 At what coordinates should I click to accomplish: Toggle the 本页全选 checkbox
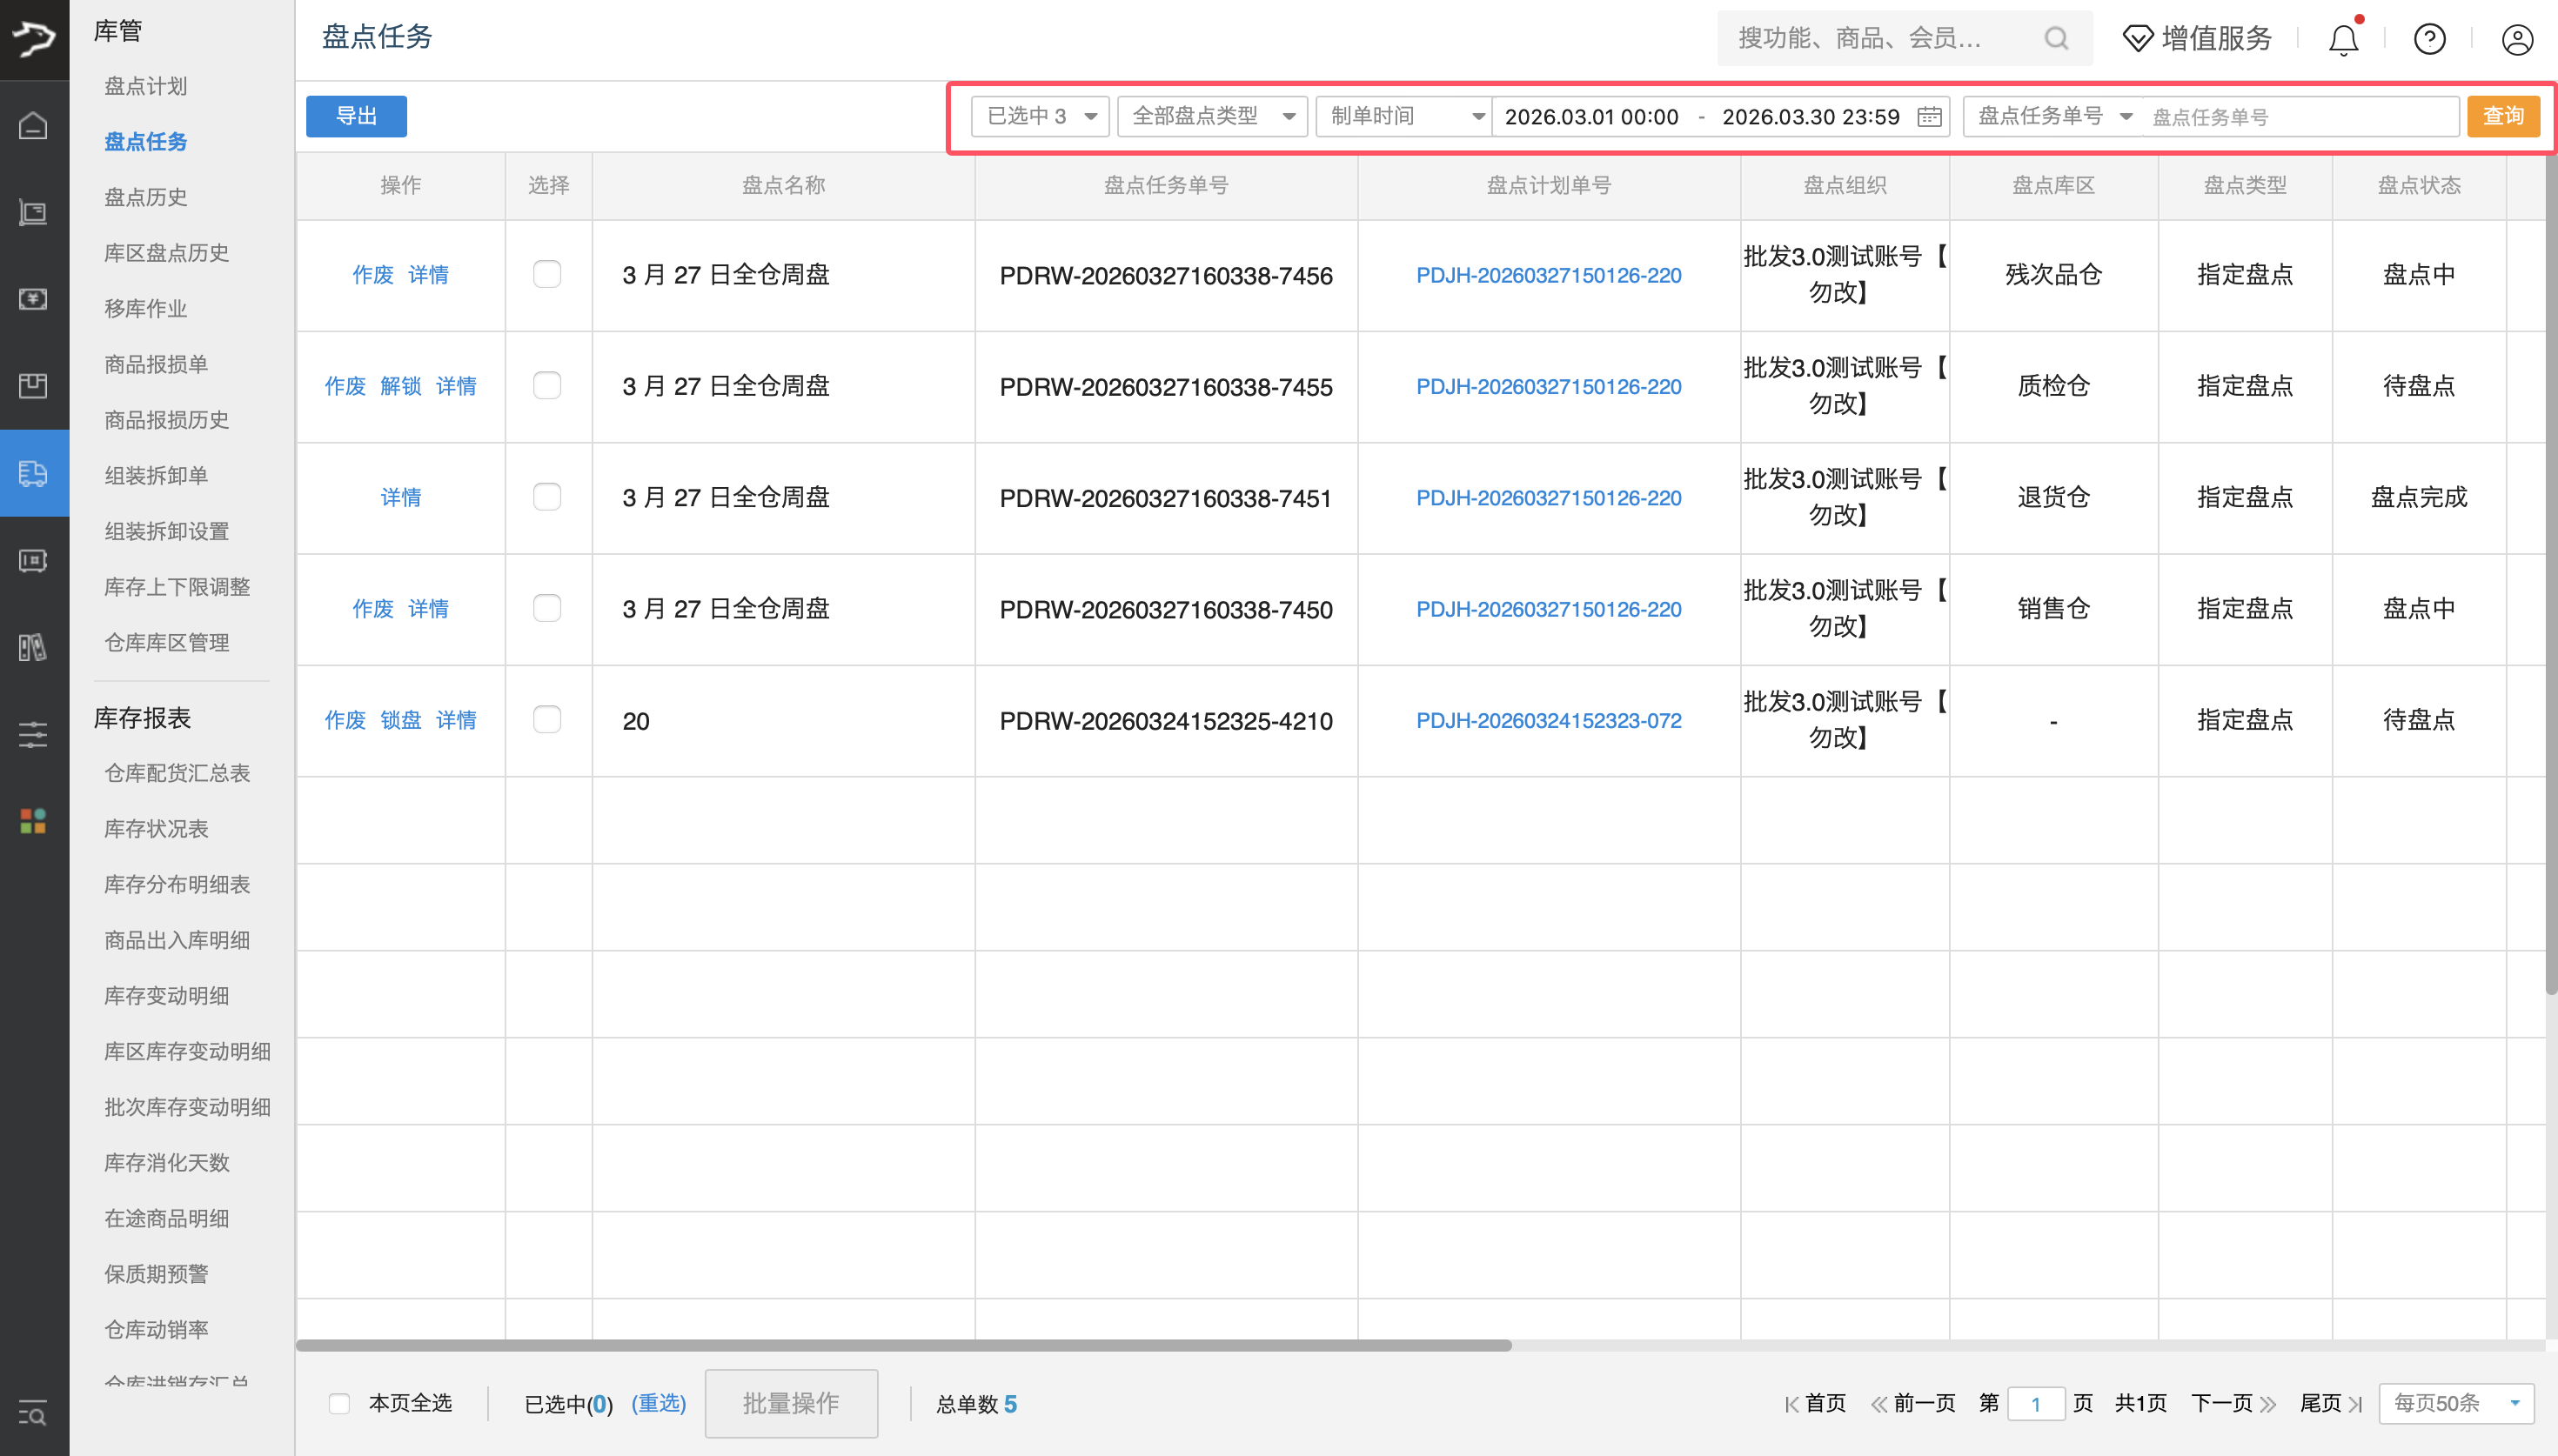tap(340, 1403)
